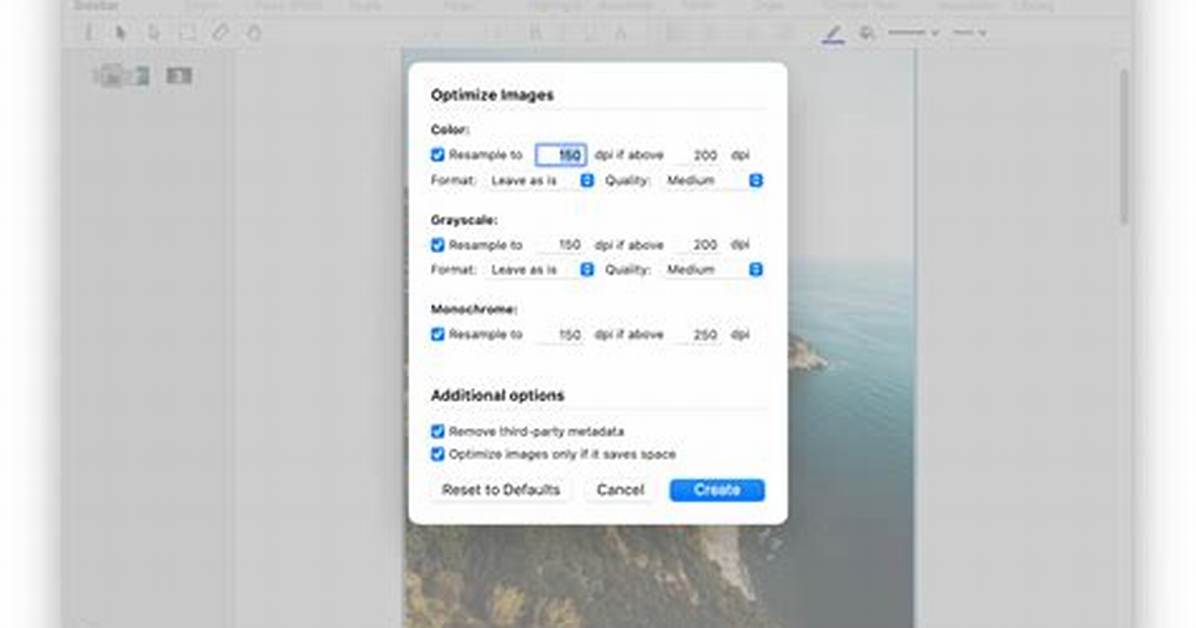
Task: Open Grayscale Format dropdown showing Leave as is
Action: click(540, 270)
